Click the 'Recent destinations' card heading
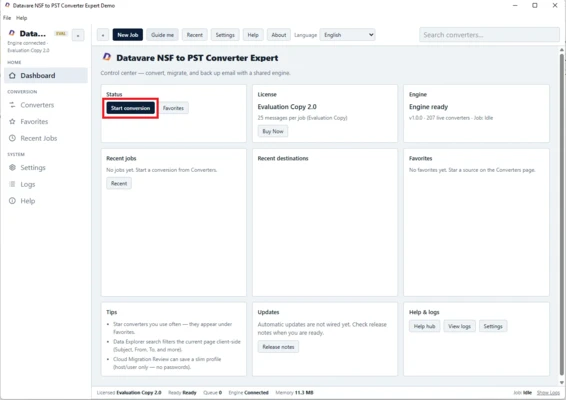This screenshot has width=566, height=400. click(x=283, y=158)
